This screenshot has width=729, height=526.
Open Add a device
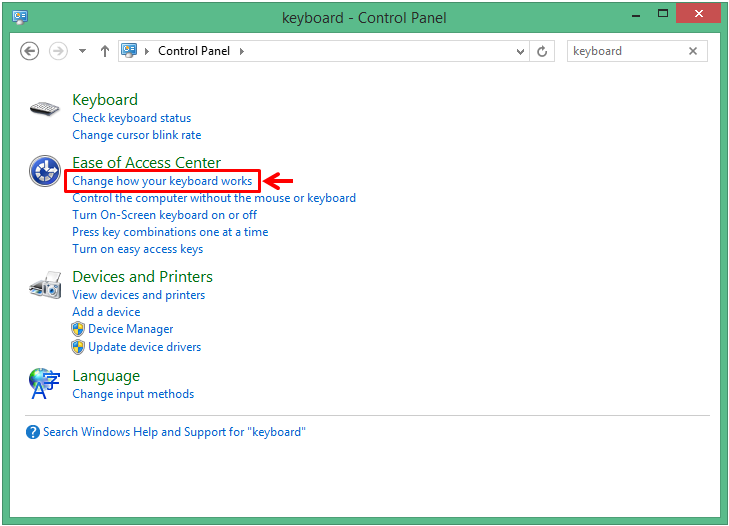[106, 312]
